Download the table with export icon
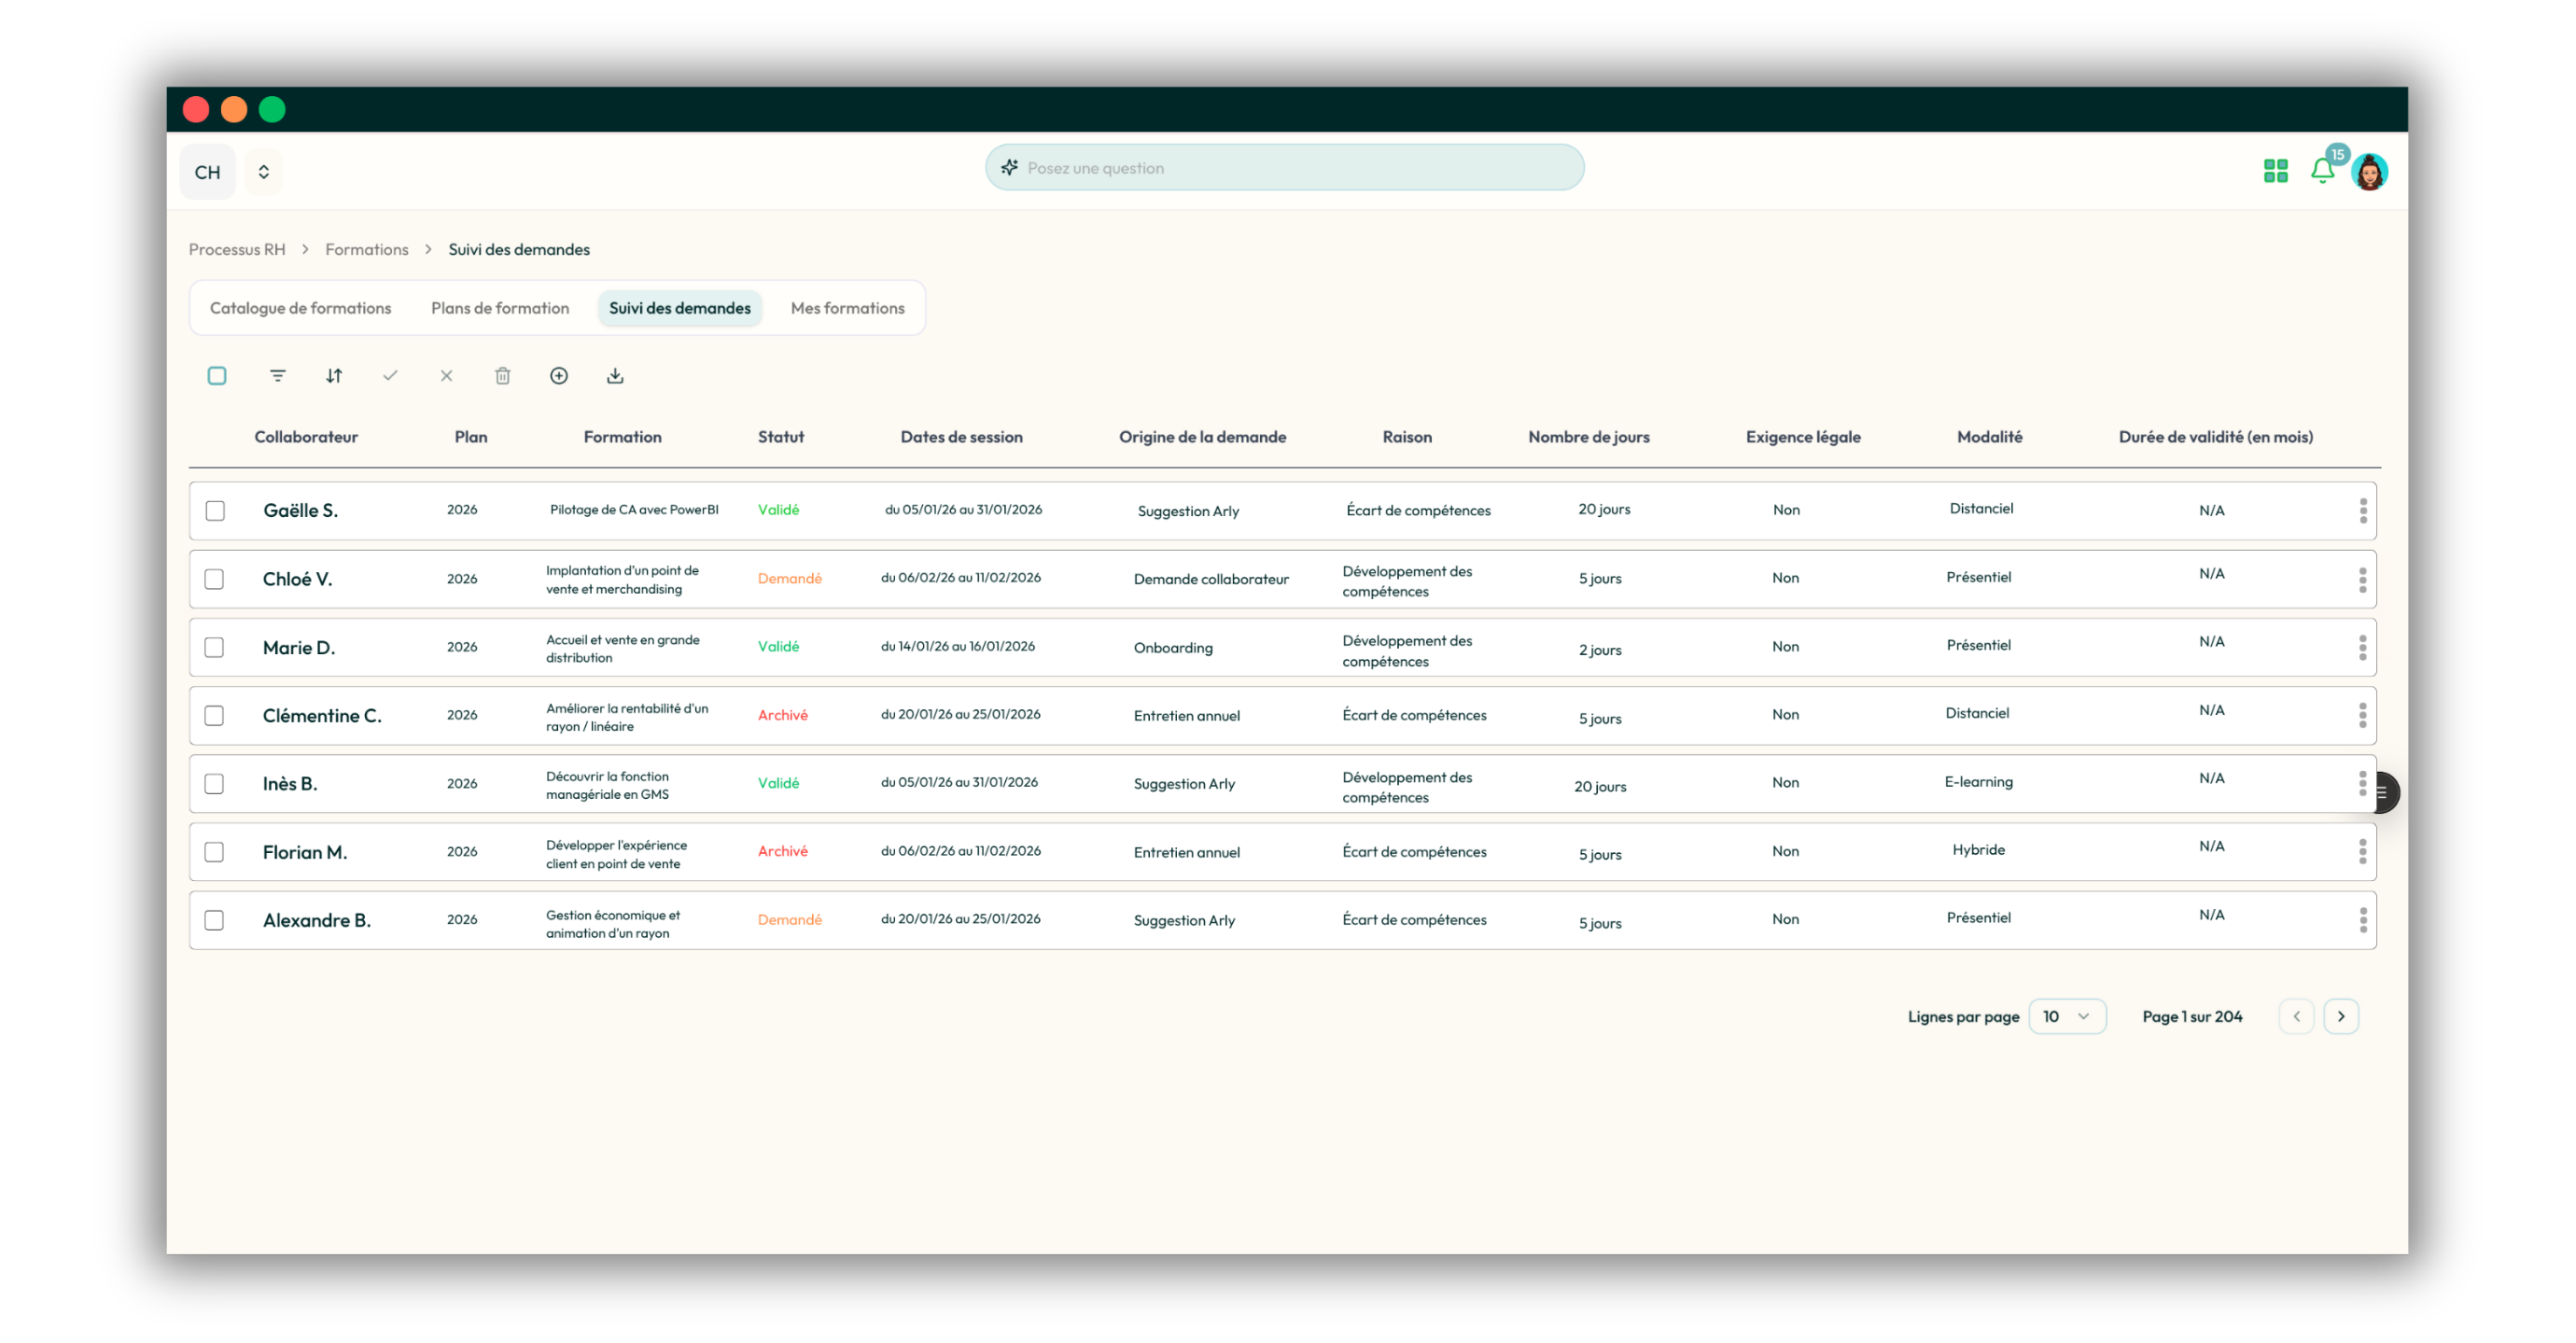This screenshot has height=1343, width=2576. click(x=615, y=376)
